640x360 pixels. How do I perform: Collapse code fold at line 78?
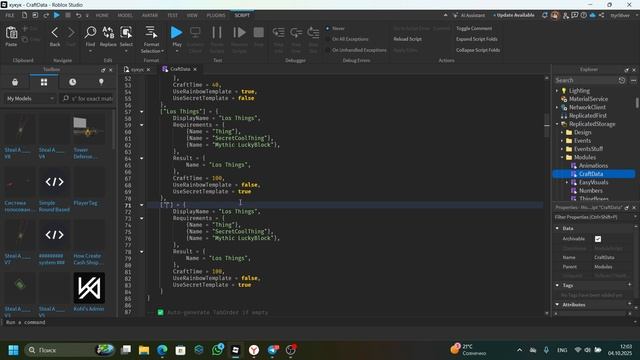[142, 252]
